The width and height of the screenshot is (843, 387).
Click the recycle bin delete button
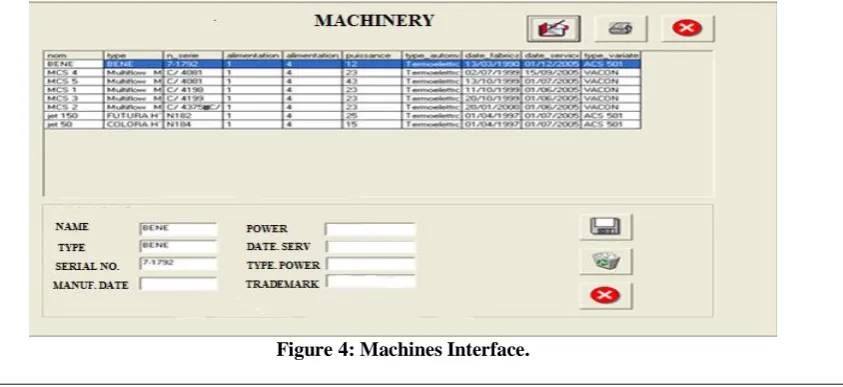(x=605, y=261)
